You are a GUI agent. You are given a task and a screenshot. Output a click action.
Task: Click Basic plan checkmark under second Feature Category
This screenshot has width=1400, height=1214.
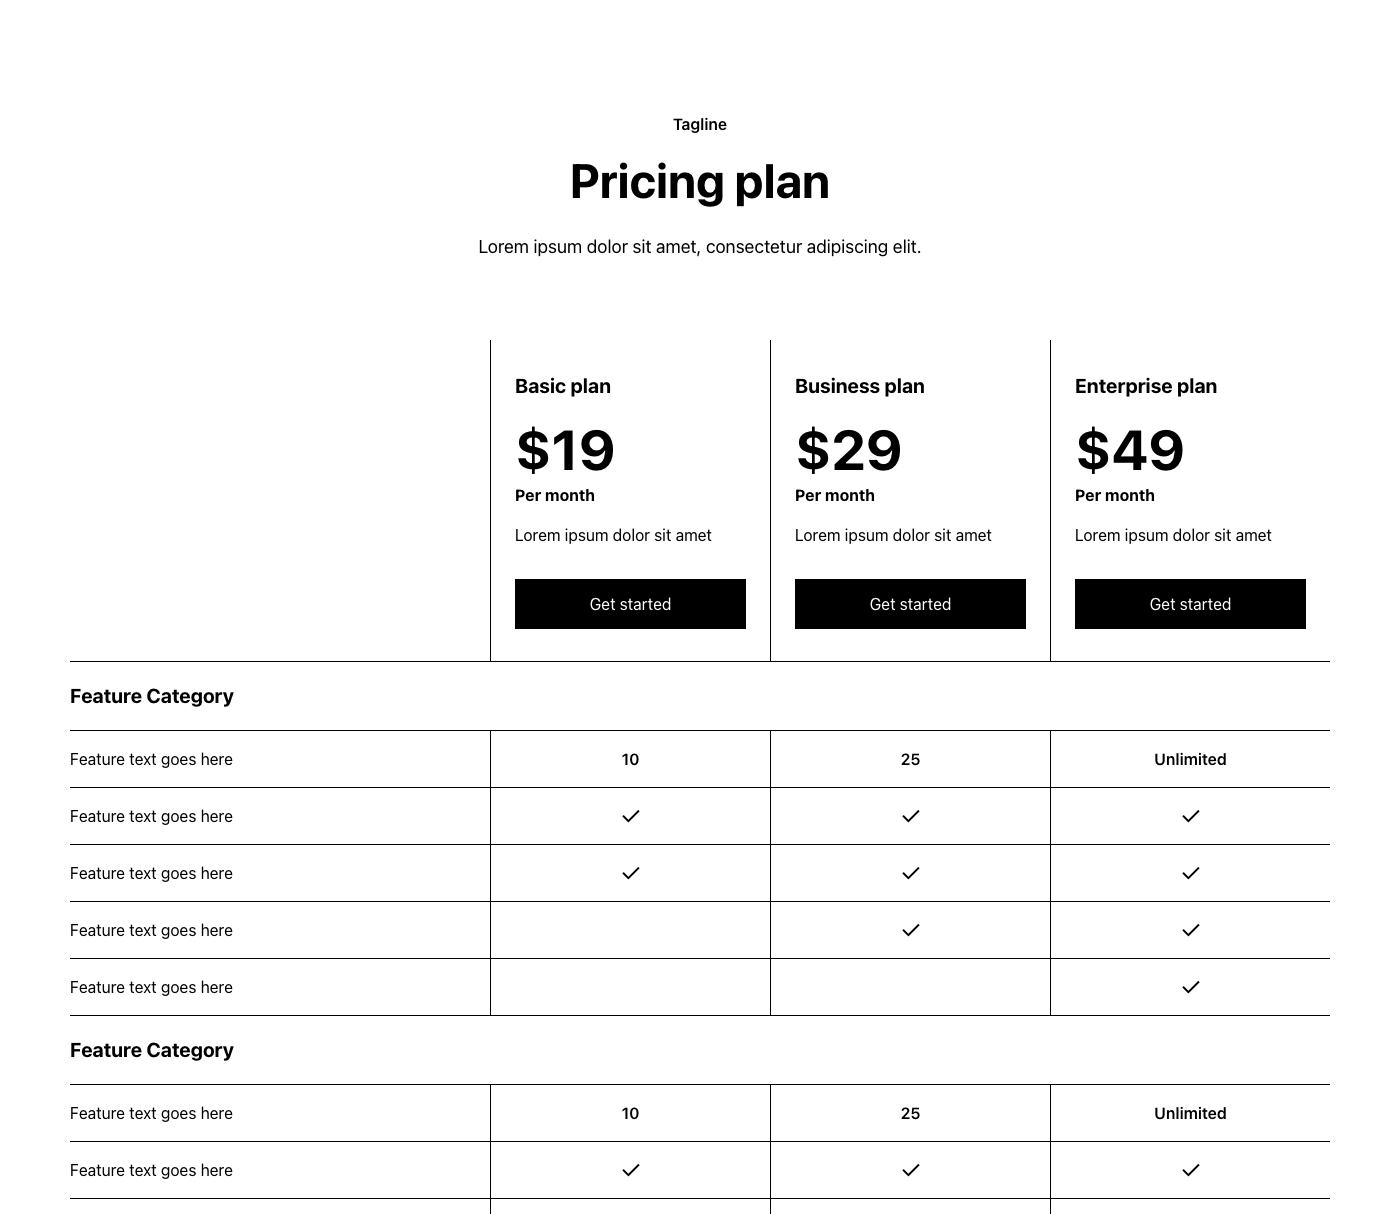click(630, 1170)
